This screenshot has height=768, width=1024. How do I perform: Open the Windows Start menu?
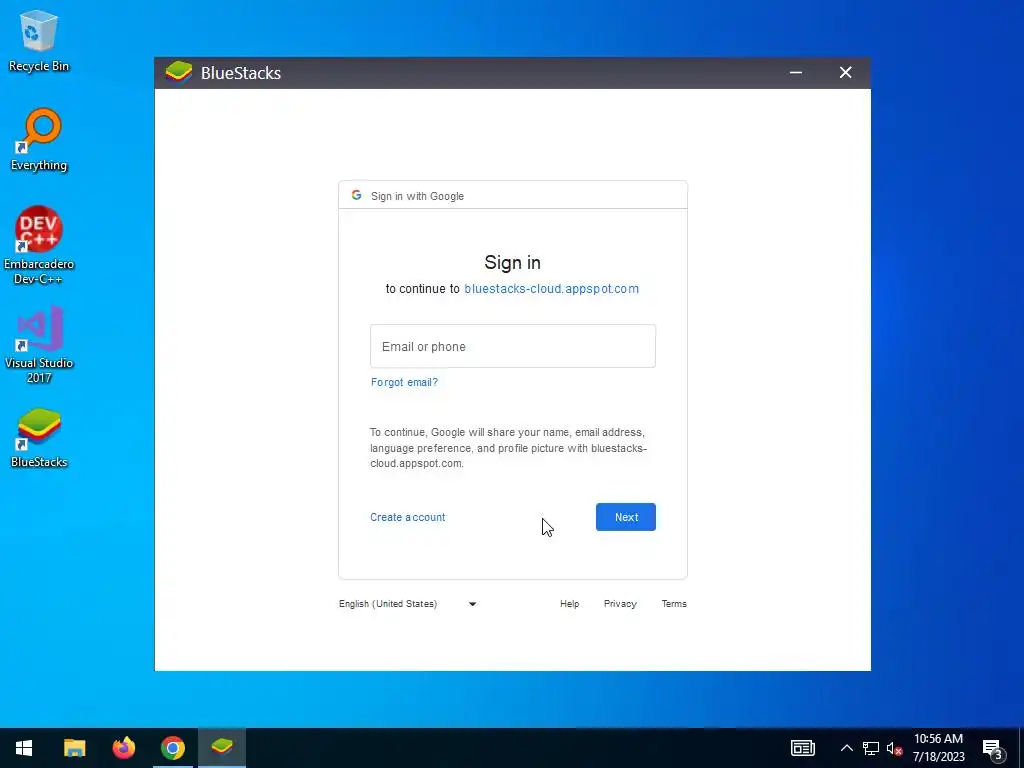(24, 748)
